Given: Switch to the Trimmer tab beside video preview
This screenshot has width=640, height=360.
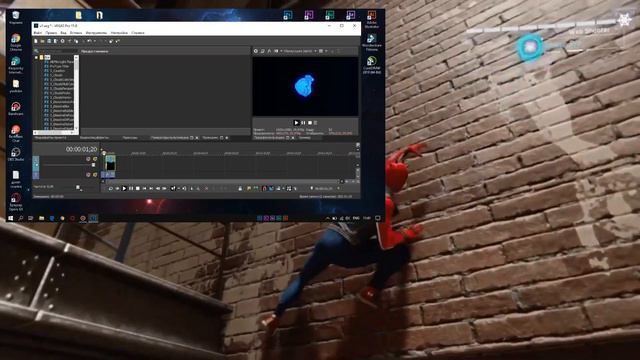Looking at the screenshot, I should (x=304, y=138).
